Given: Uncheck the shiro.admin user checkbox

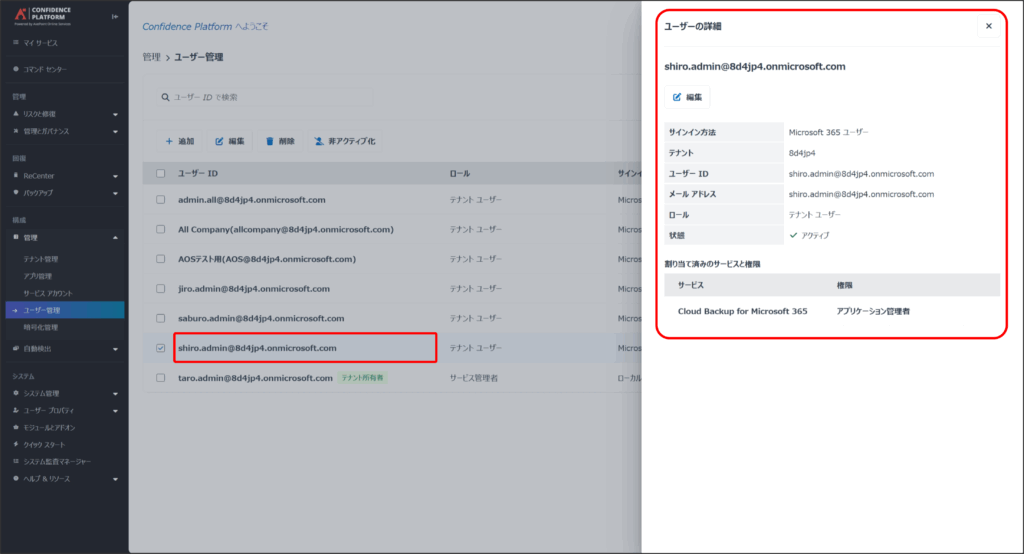Looking at the screenshot, I should pos(161,348).
